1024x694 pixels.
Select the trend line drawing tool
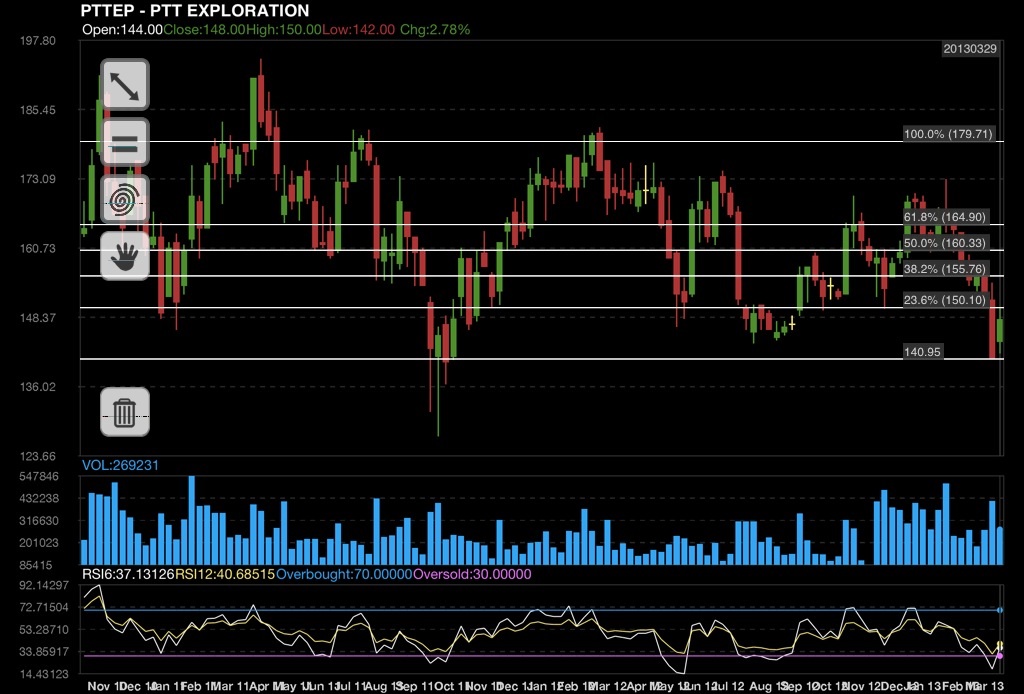[125, 85]
